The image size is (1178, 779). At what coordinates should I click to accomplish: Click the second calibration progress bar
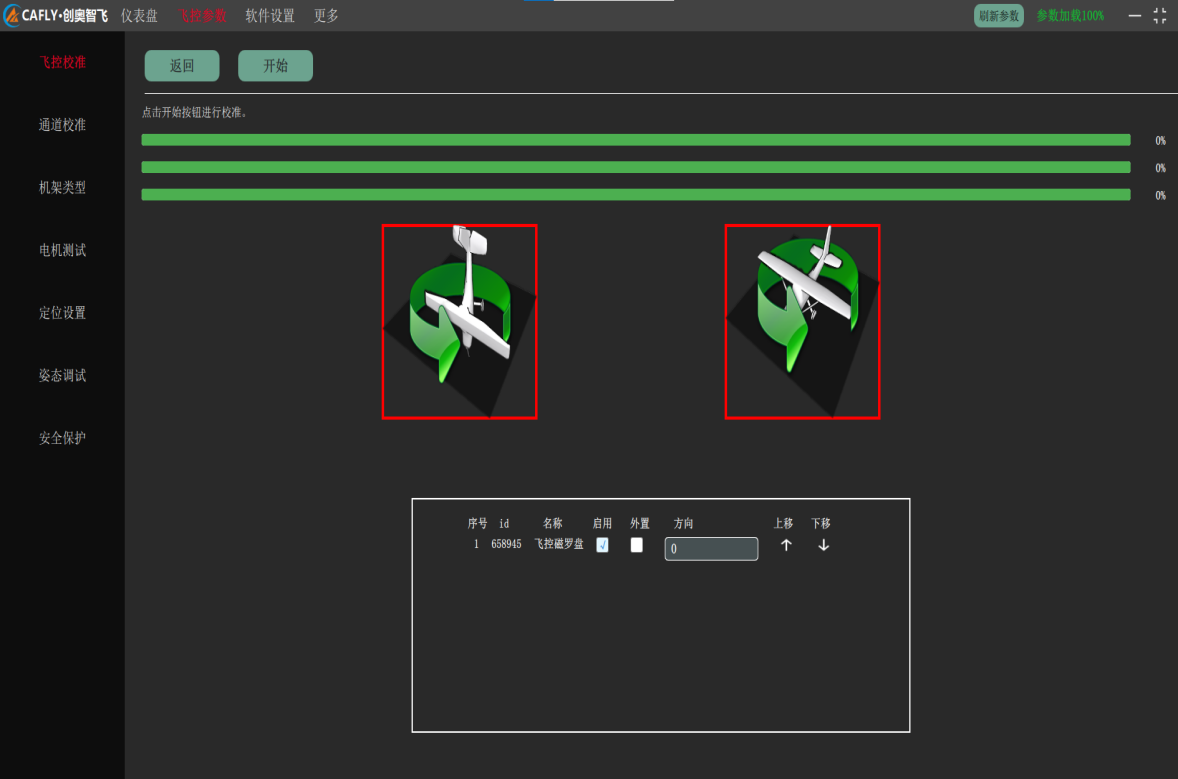(636, 167)
